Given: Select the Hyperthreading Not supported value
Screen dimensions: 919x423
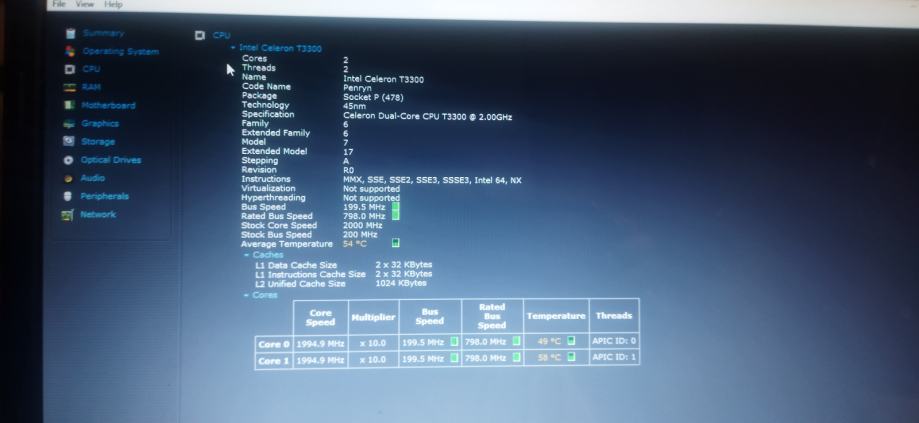Looking at the screenshot, I should pyautogui.click(x=372, y=198).
